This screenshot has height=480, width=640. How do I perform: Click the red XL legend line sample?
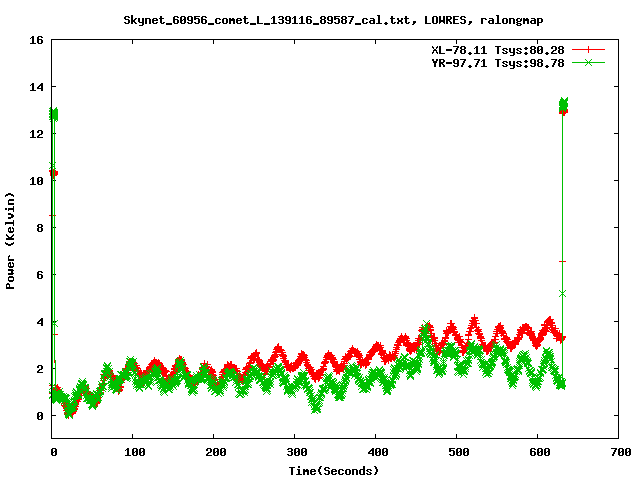pos(589,49)
